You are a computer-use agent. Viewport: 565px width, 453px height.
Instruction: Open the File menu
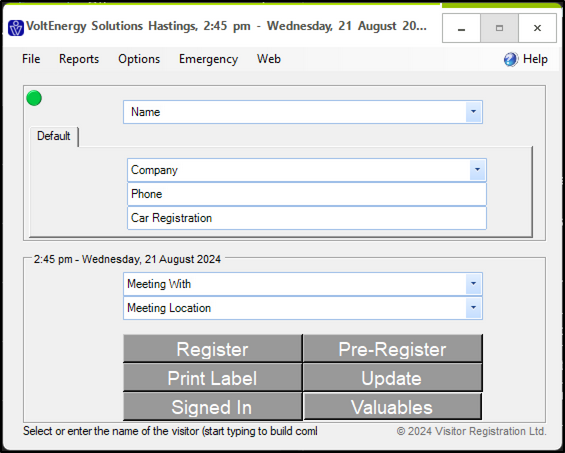click(x=31, y=59)
